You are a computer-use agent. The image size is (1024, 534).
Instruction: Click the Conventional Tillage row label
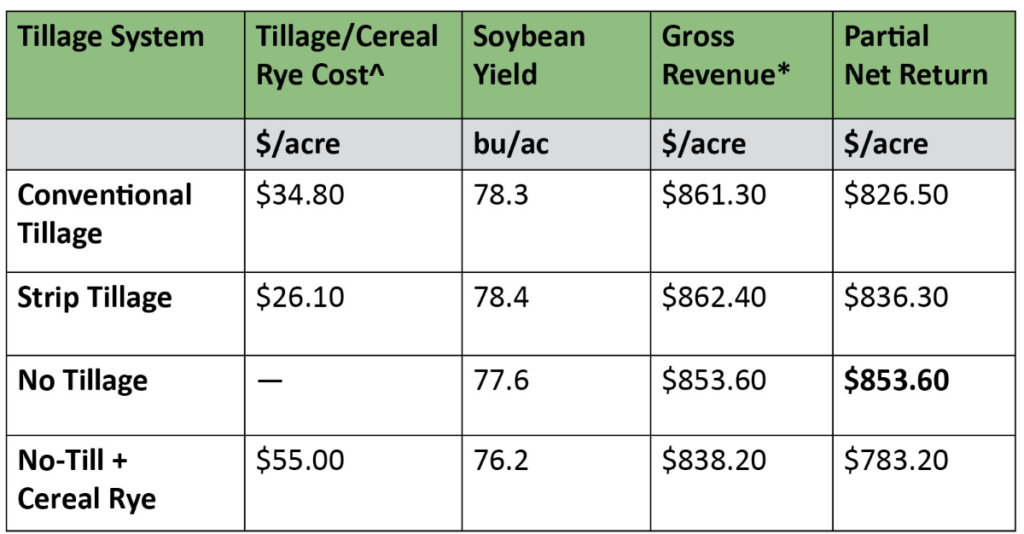[105, 213]
